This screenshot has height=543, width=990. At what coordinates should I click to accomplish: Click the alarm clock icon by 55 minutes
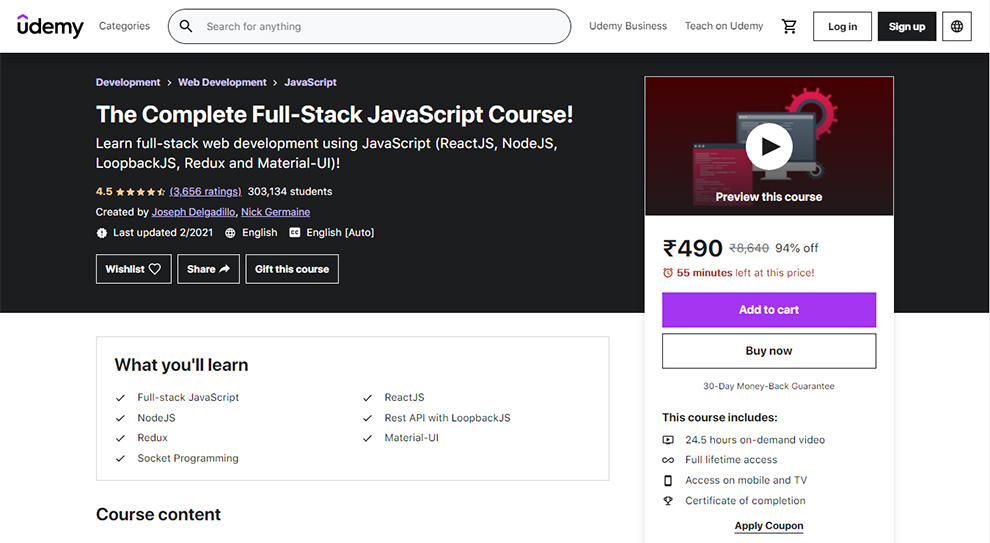pos(667,273)
